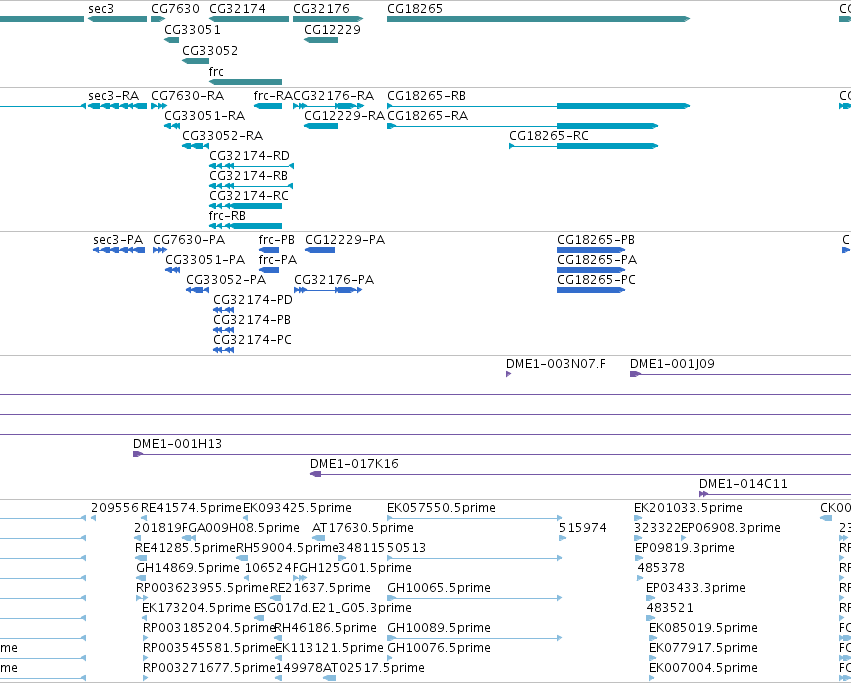
Task: Click the CG7630-PA protein label
Action: pyautogui.click(x=189, y=239)
